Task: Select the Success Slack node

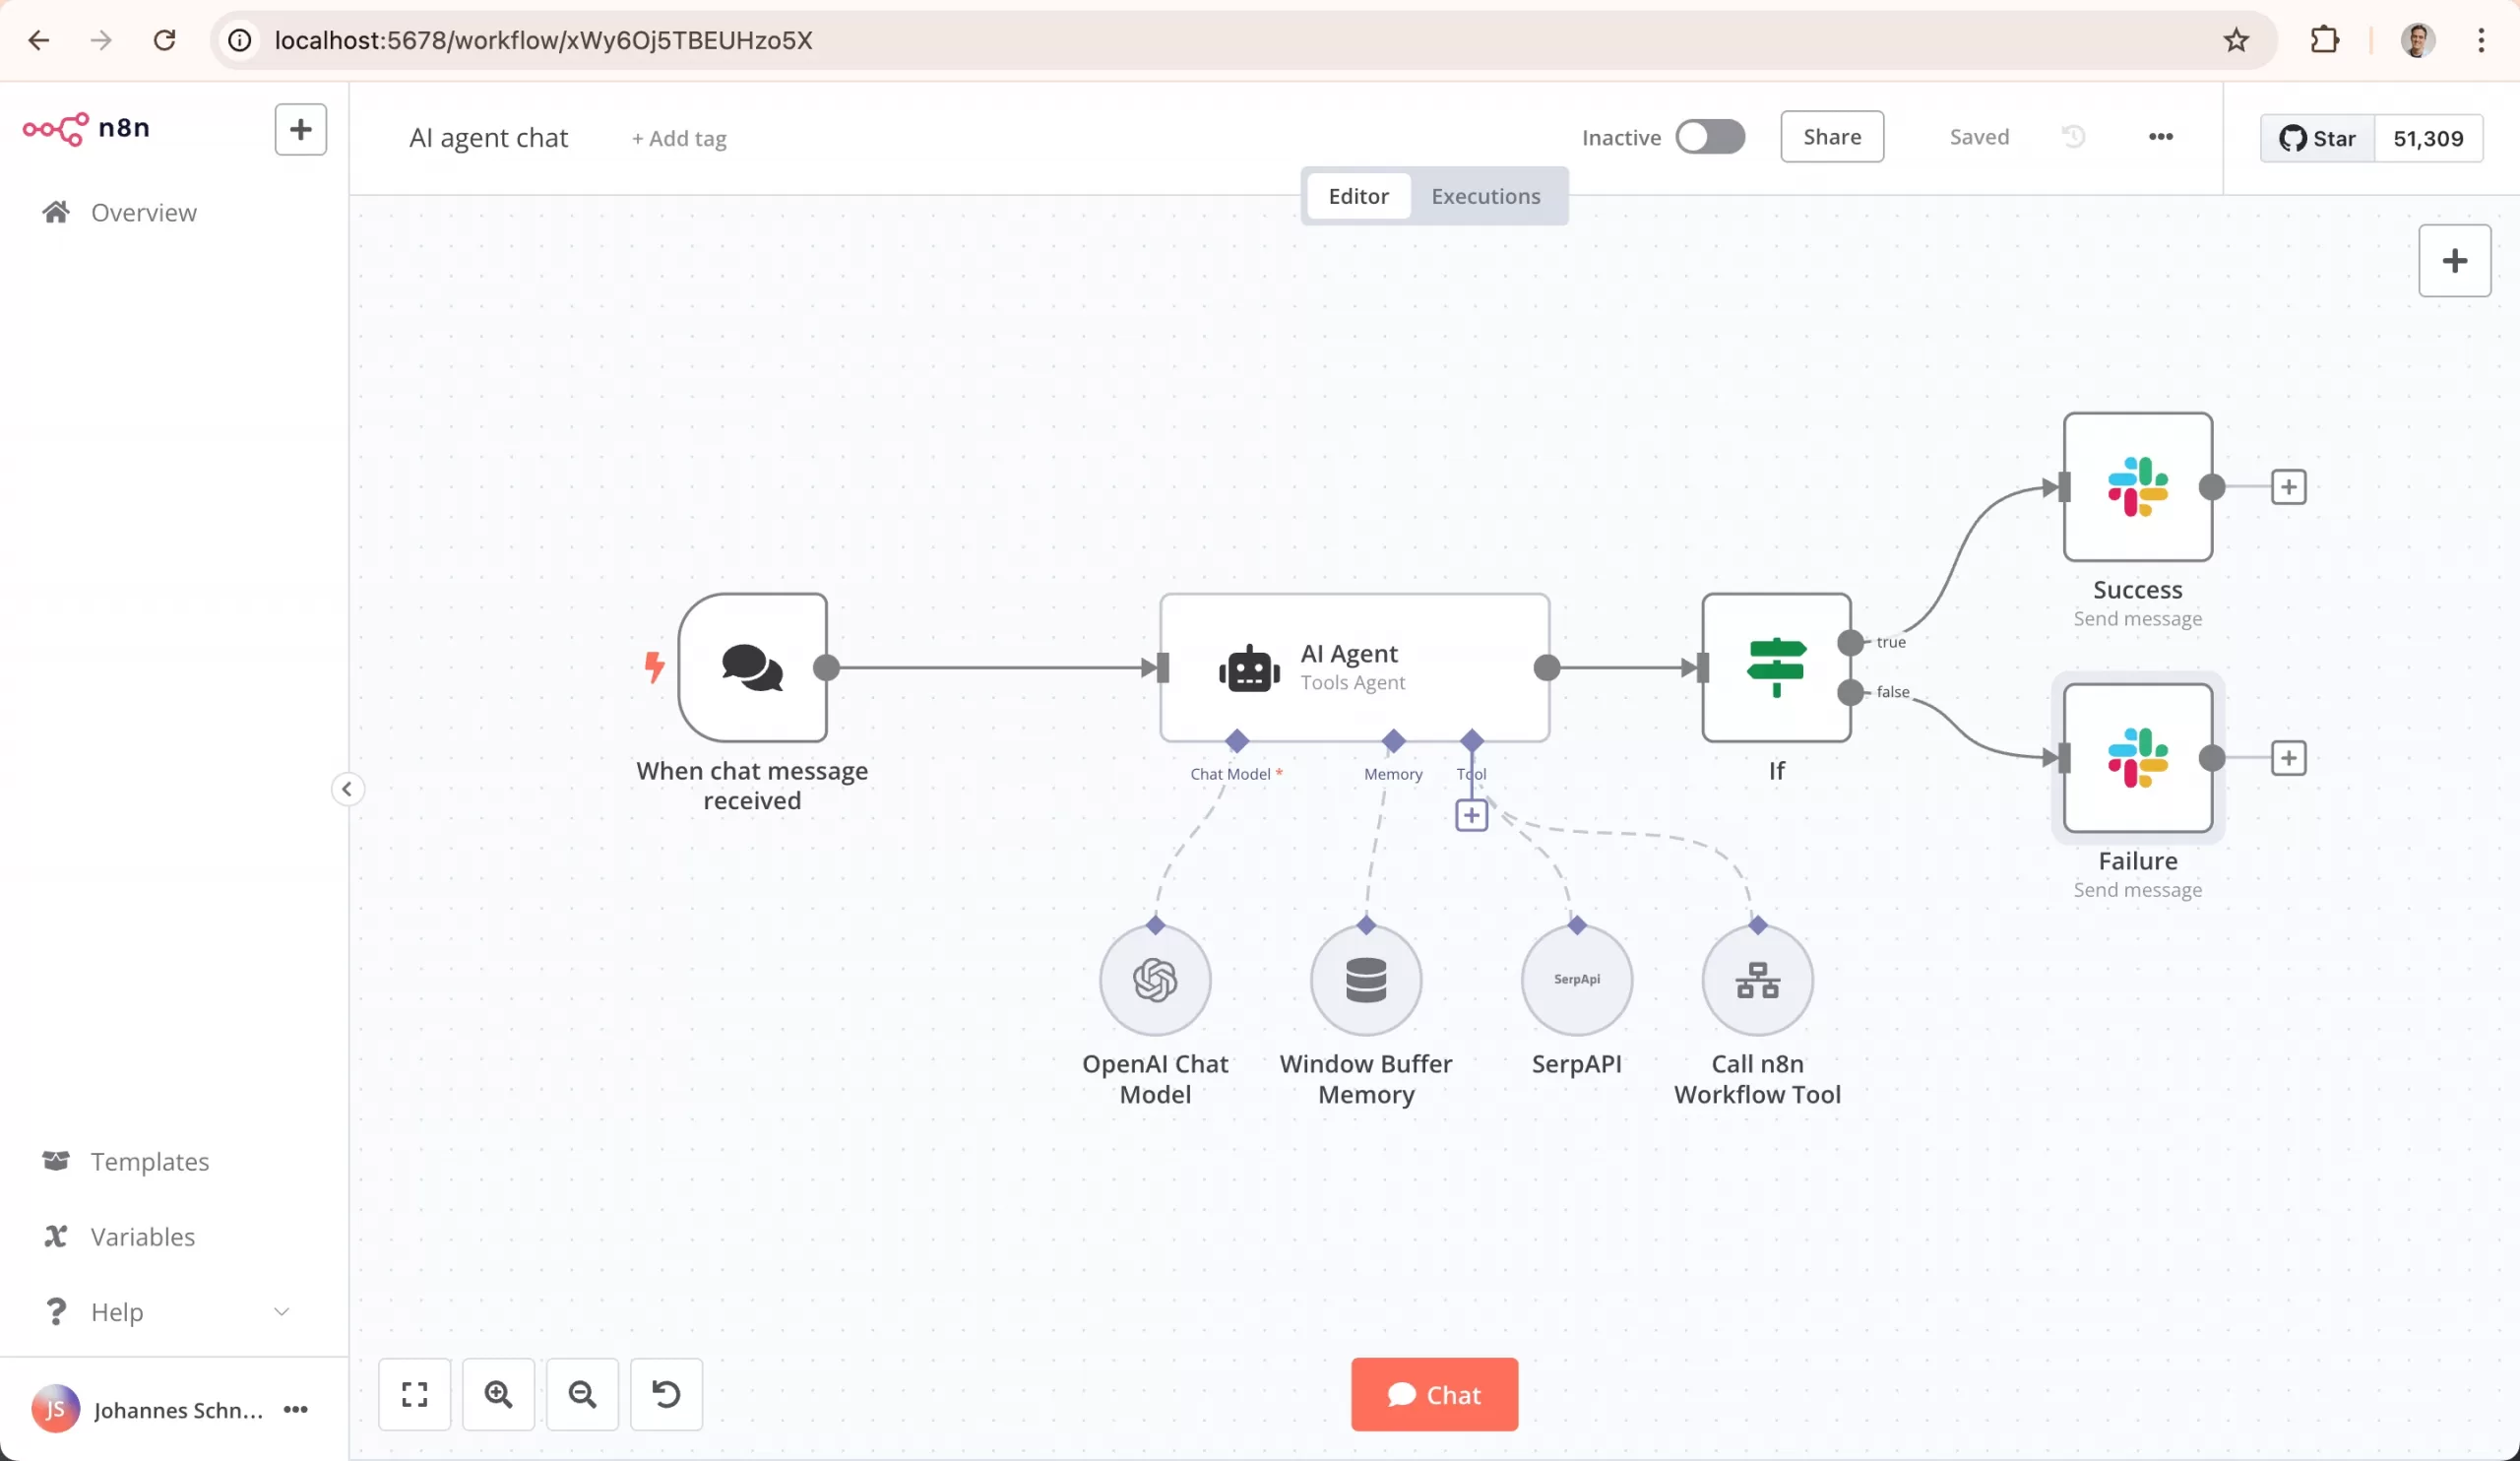Action: [2138, 487]
